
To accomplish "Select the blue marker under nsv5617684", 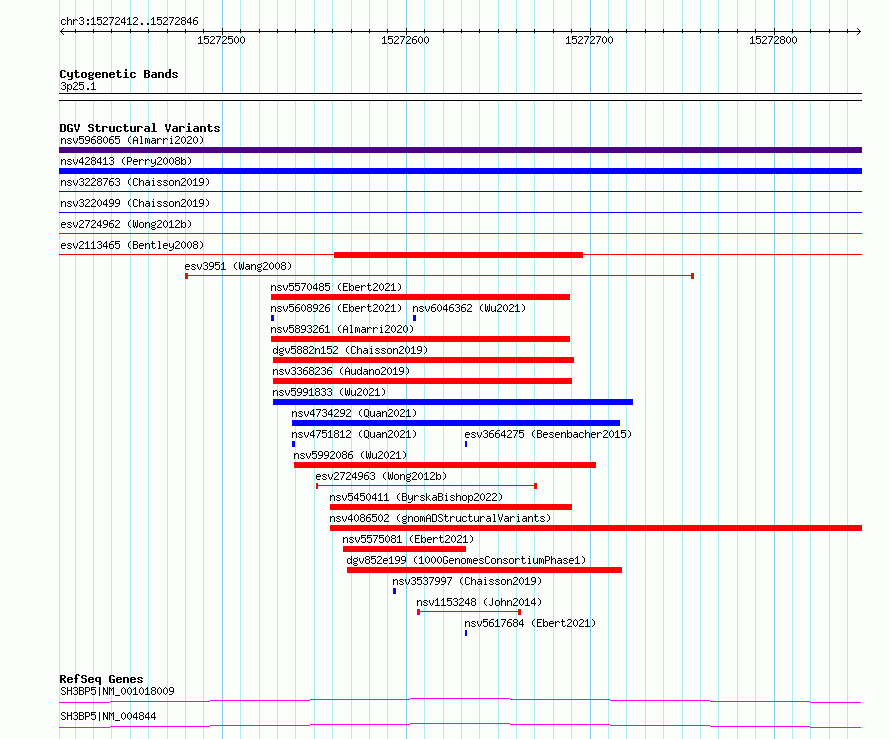I will pos(466,633).
